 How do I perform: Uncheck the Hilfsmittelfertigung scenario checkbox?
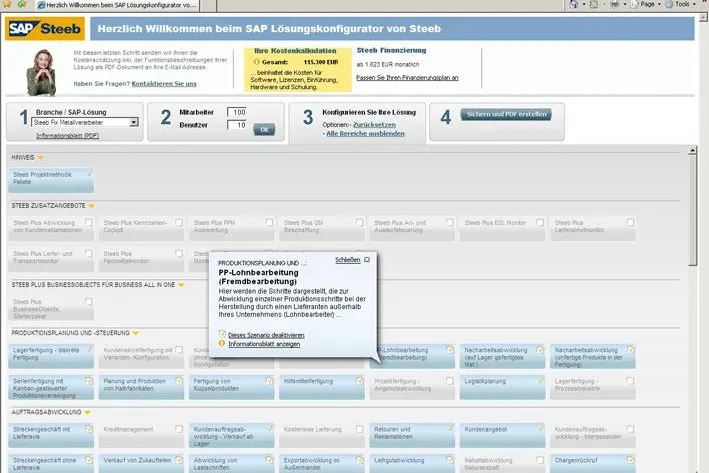coord(359,381)
